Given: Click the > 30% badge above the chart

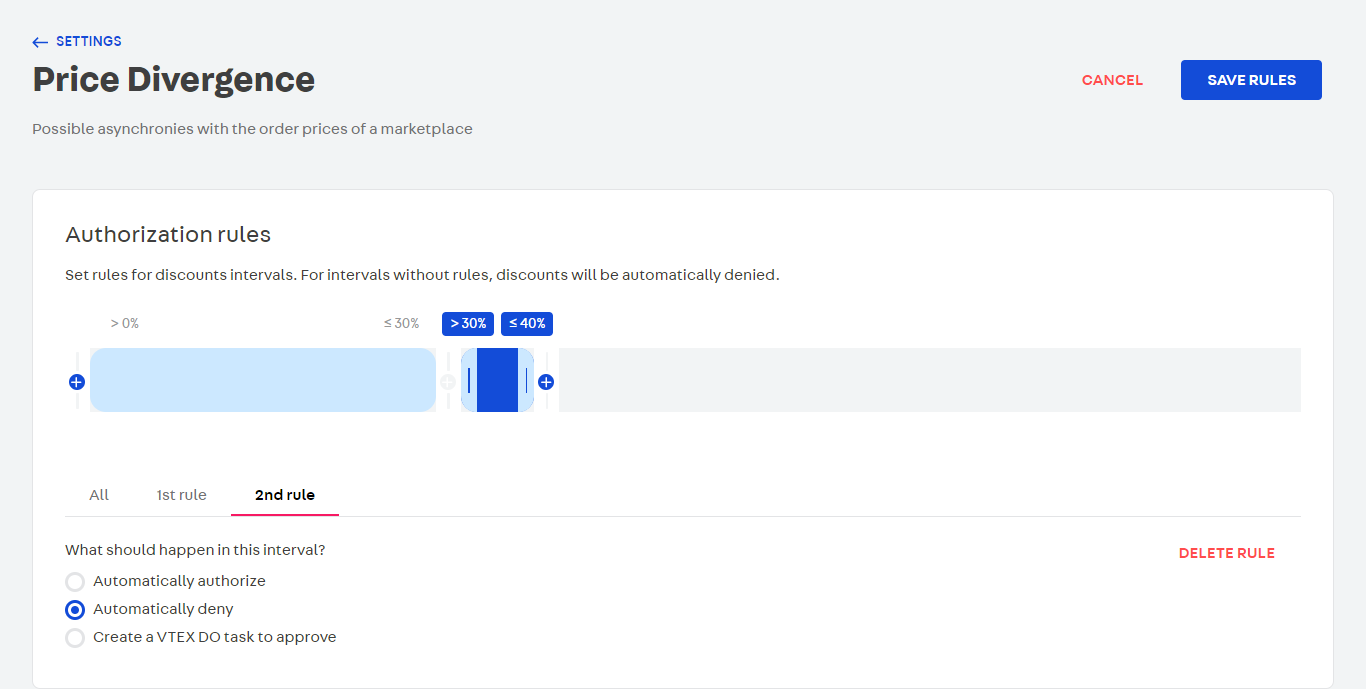Looking at the screenshot, I should point(467,323).
